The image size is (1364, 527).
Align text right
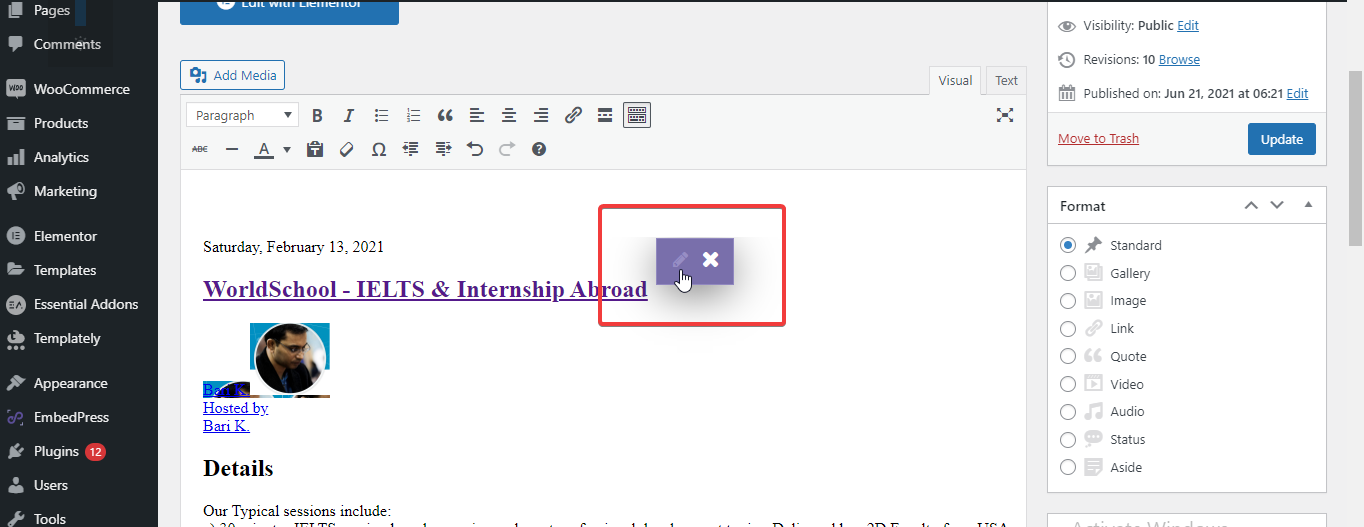[x=541, y=115]
